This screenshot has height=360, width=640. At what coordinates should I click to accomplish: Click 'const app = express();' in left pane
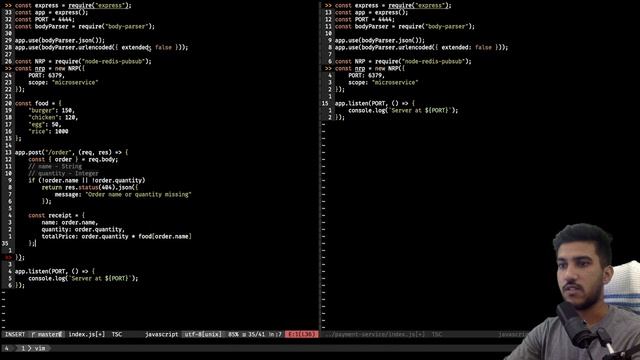click(x=51, y=13)
